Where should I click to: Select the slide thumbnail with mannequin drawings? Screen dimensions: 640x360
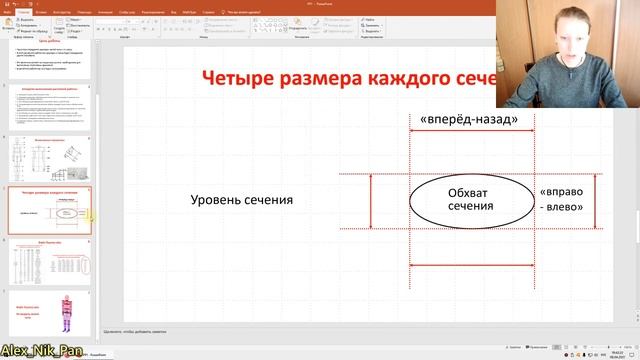tap(49, 159)
